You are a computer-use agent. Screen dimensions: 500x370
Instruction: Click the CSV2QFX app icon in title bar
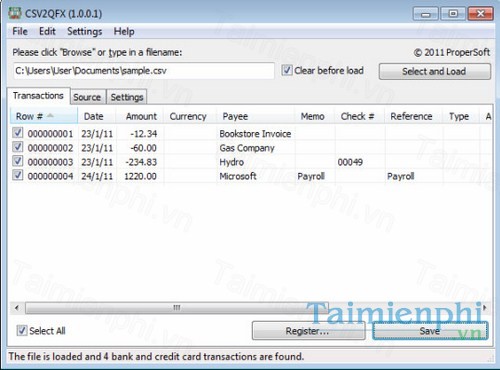tap(14, 13)
